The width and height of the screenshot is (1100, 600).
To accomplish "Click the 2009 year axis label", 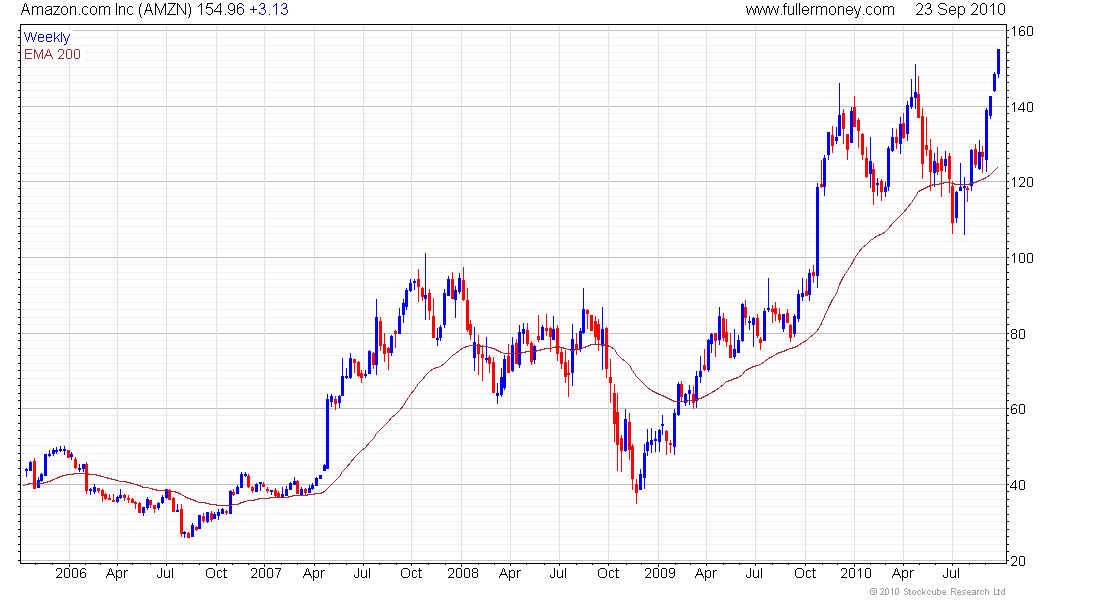I will click(x=659, y=573).
